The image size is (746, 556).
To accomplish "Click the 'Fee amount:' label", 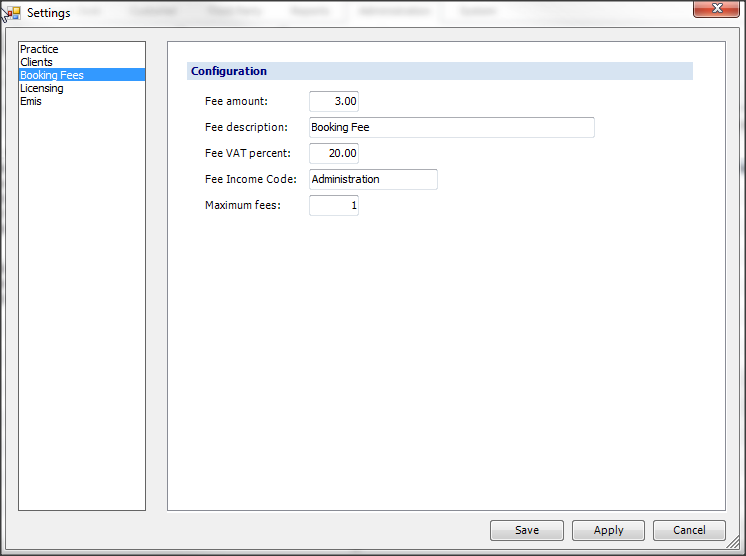I will [236, 101].
